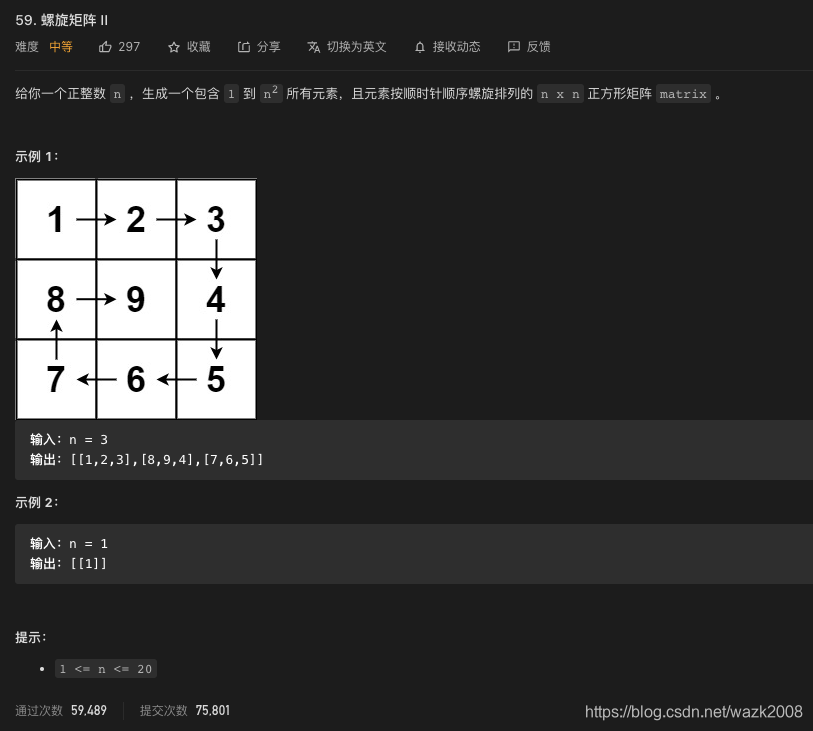Toggle favorite via 收藏 star
The height and width of the screenshot is (731, 813).
(x=190, y=46)
